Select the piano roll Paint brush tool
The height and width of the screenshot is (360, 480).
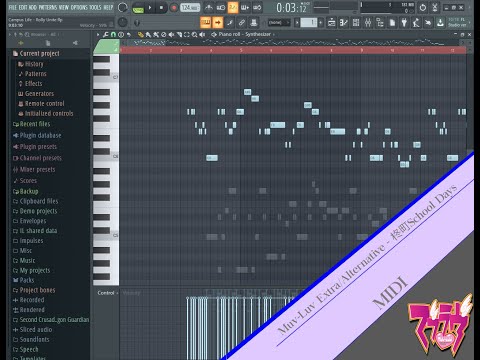click(x=148, y=34)
